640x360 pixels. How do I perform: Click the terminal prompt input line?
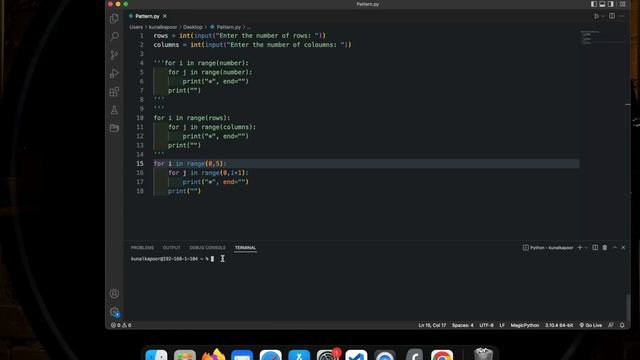click(173, 259)
